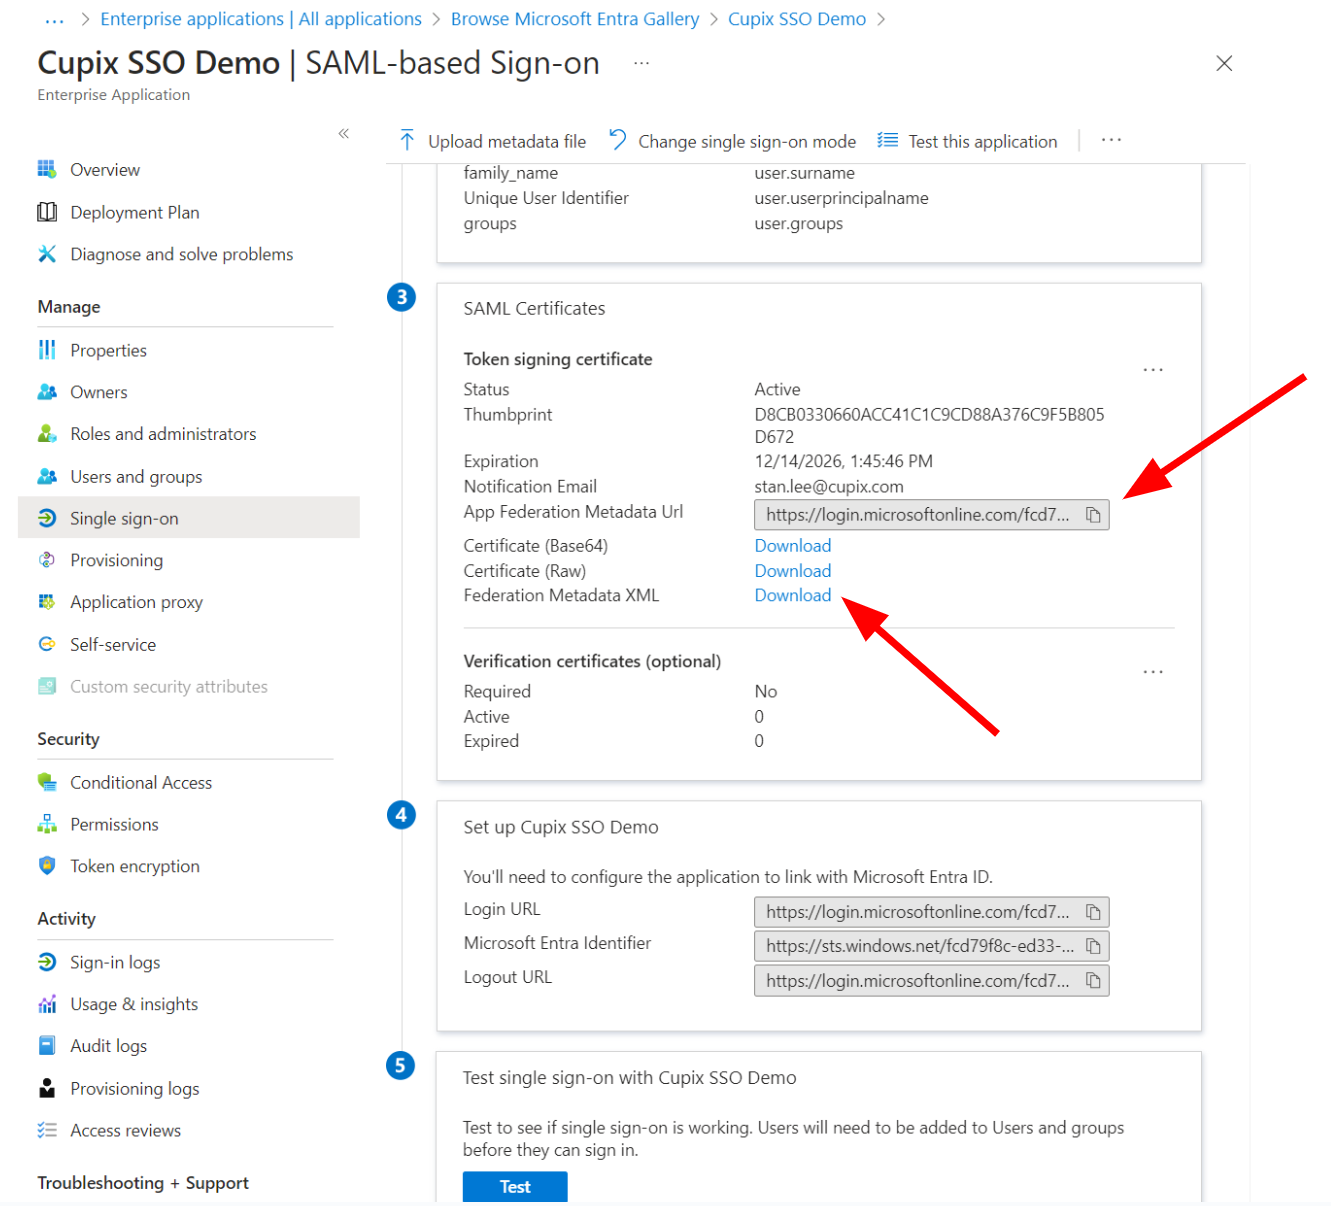Expand the collapsed breadcrumb ellipsis
The image size is (1331, 1206).
(55, 19)
